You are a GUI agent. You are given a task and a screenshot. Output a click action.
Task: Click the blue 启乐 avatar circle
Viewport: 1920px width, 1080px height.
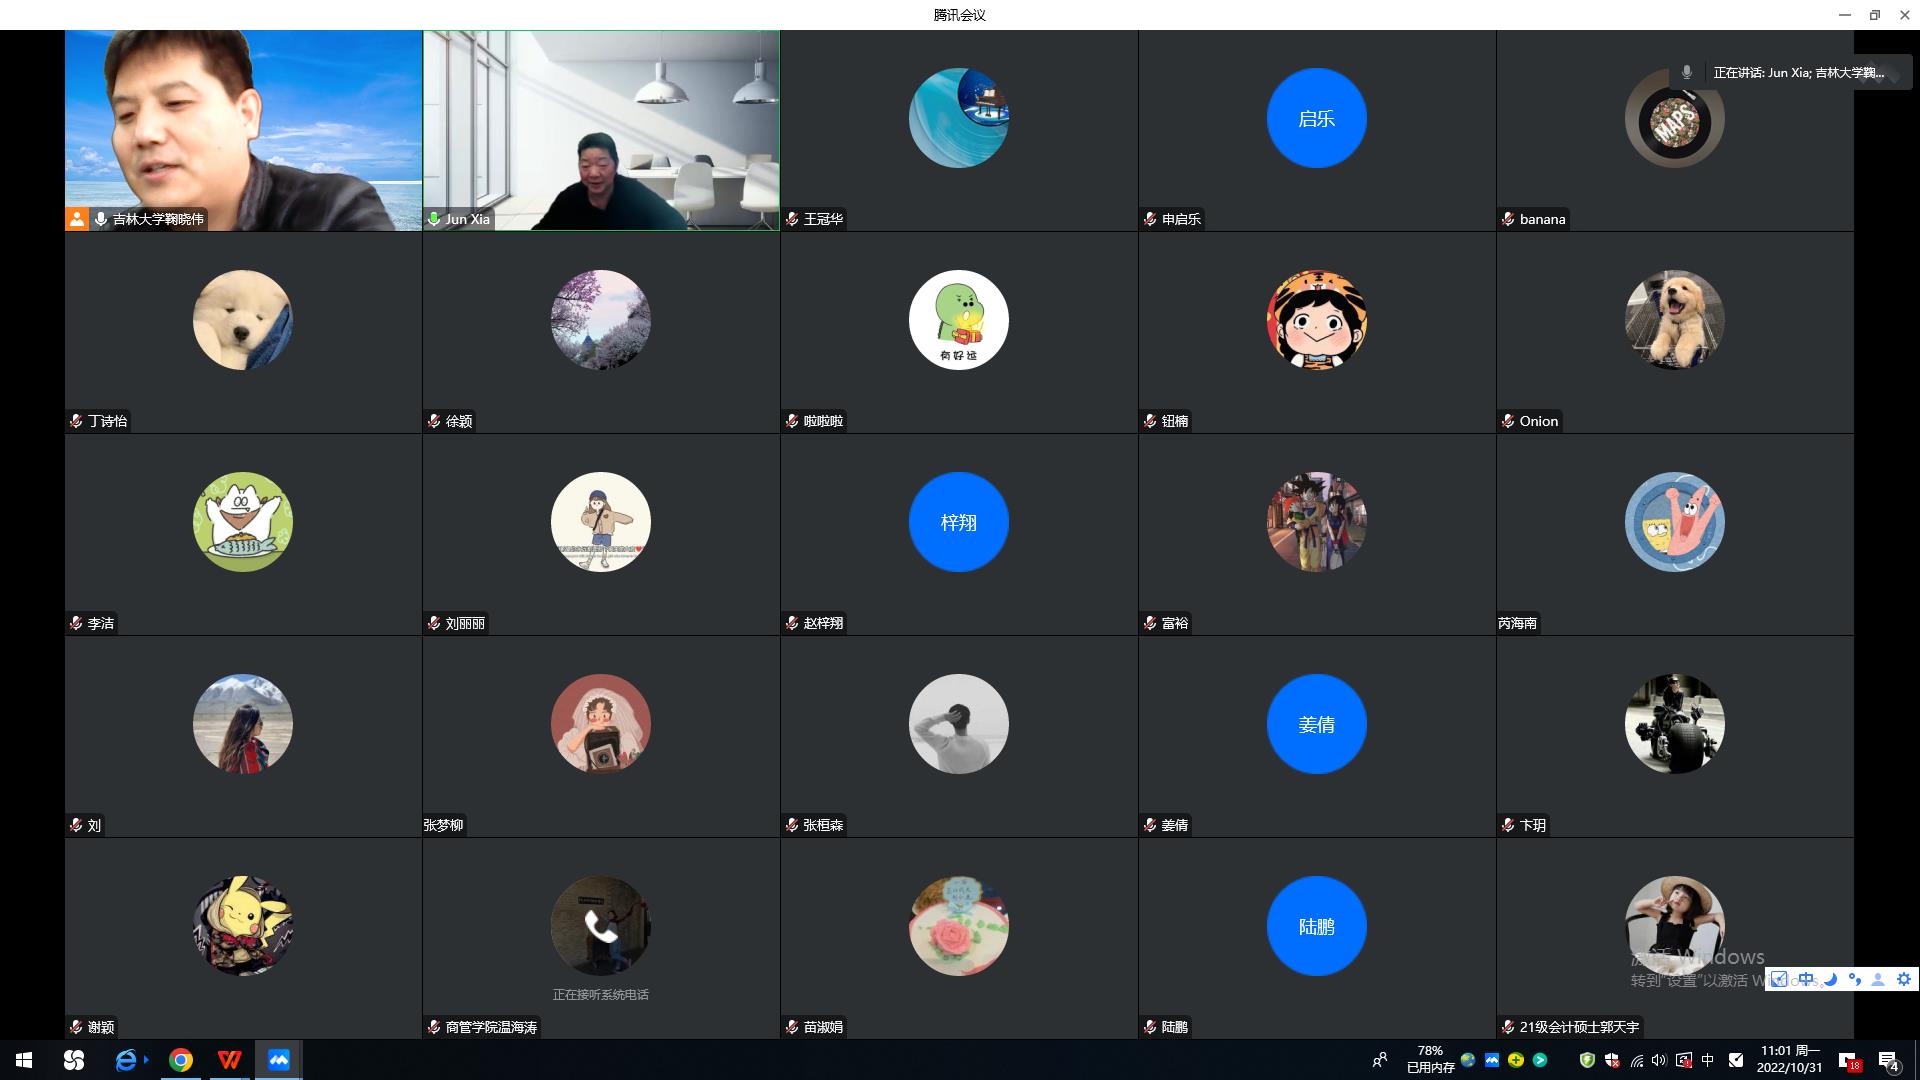tap(1316, 118)
